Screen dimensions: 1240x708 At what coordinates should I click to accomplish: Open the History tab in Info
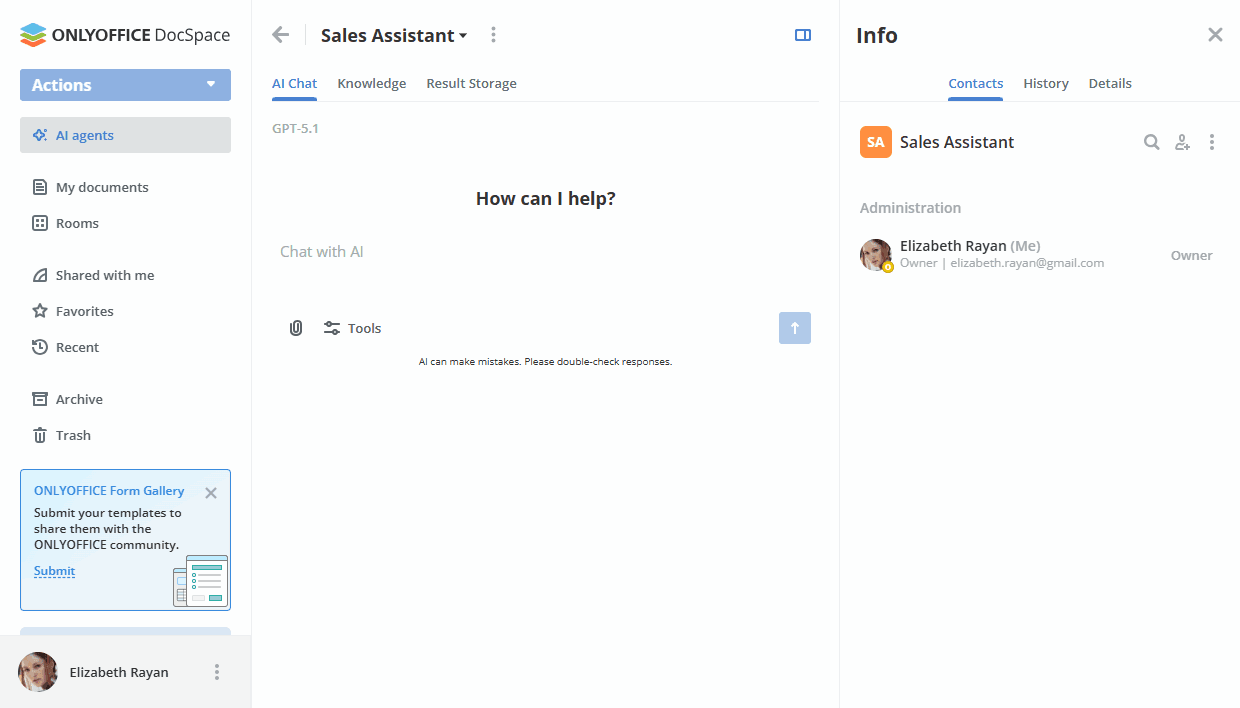click(x=1046, y=83)
